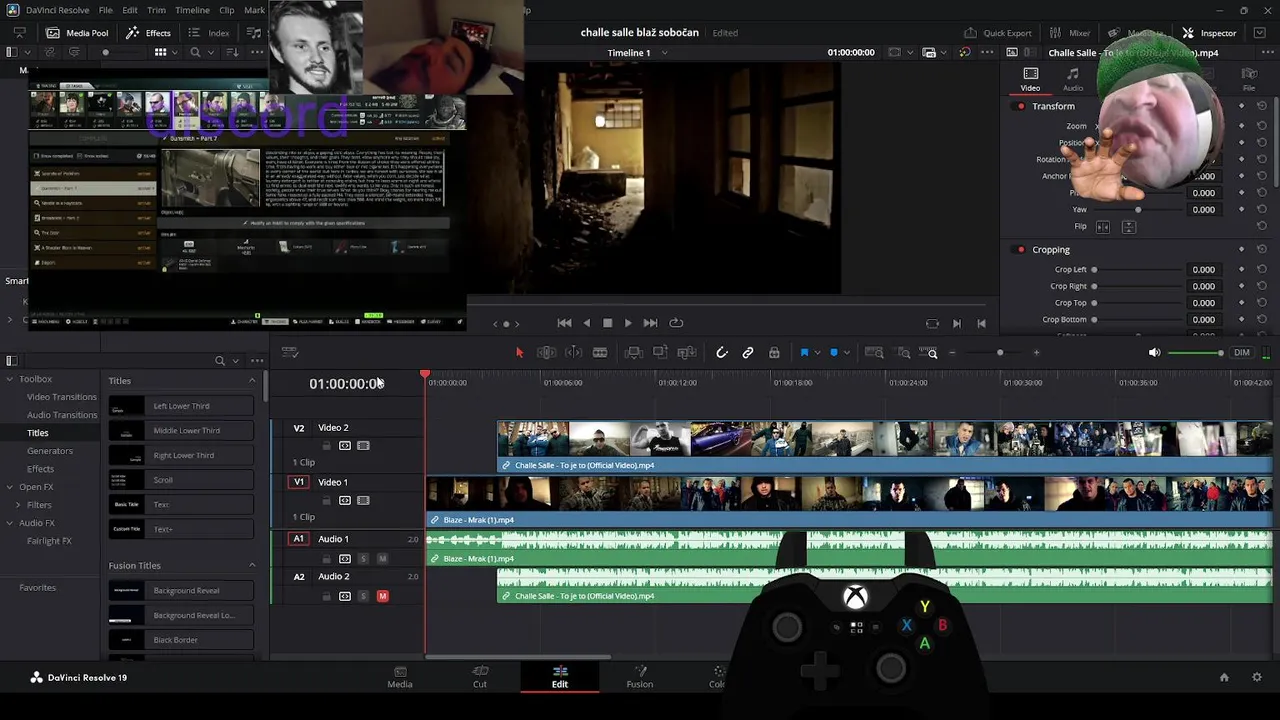This screenshot has width=1280, height=720.
Task: Click Quick Export button
Action: pyautogui.click(x=997, y=33)
